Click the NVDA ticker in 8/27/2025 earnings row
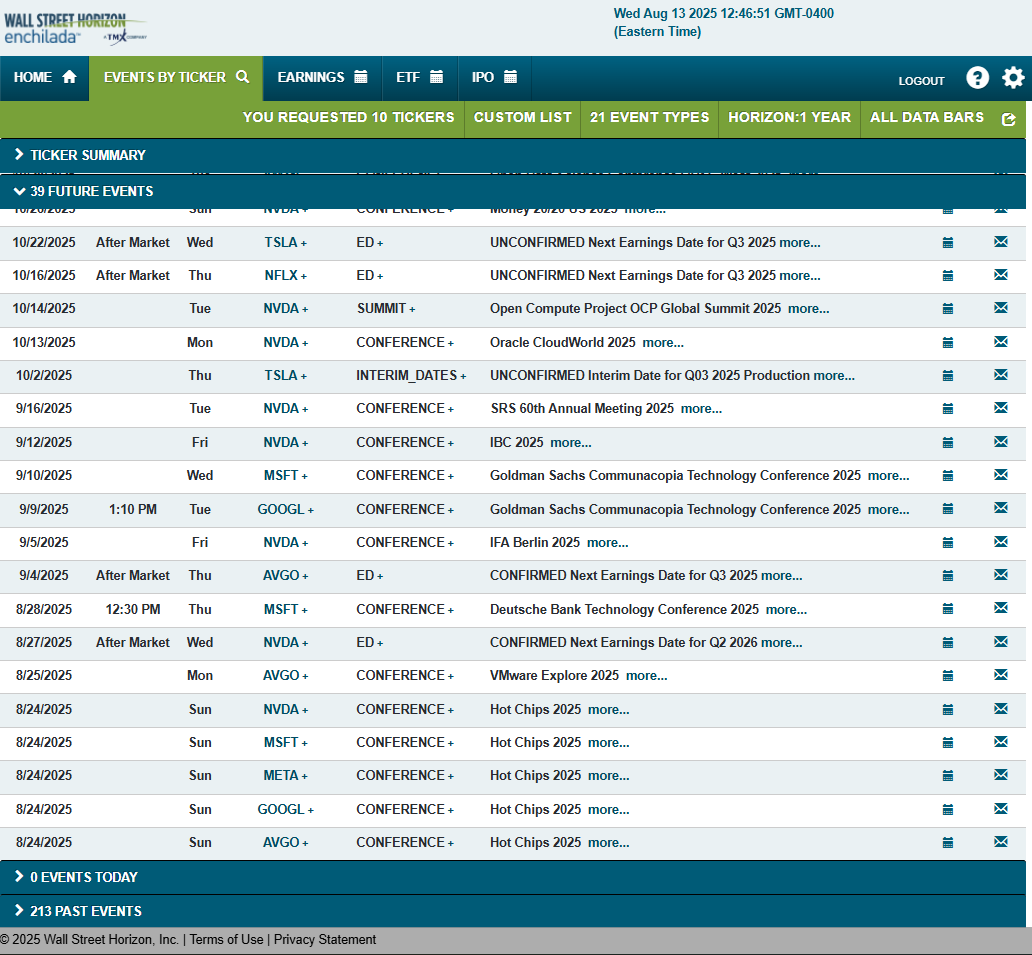Image resolution: width=1032 pixels, height=955 pixels. coord(281,643)
